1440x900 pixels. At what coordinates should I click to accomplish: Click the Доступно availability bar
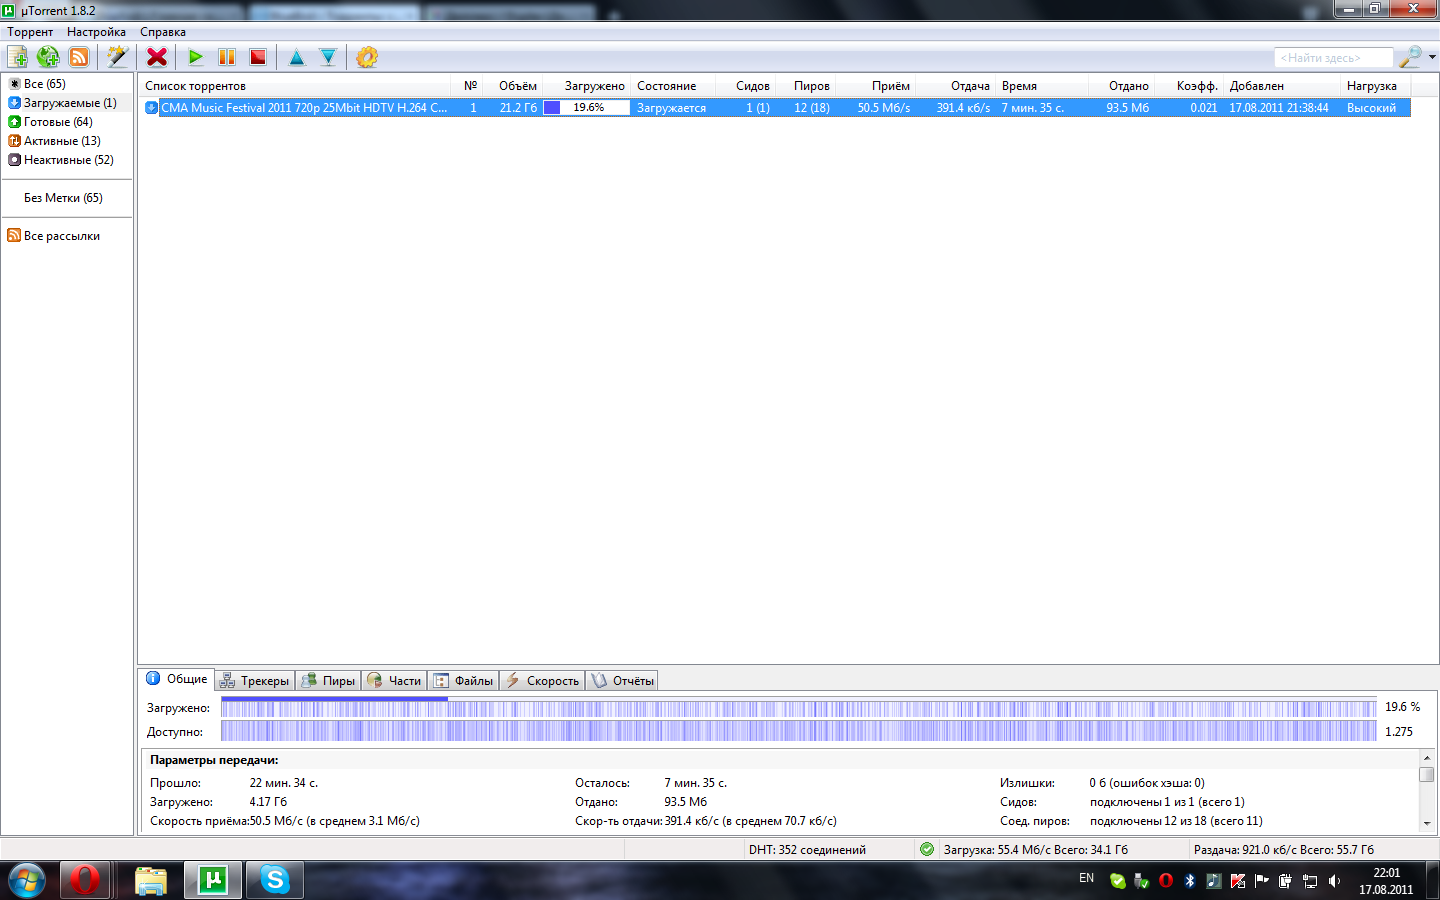point(798,732)
